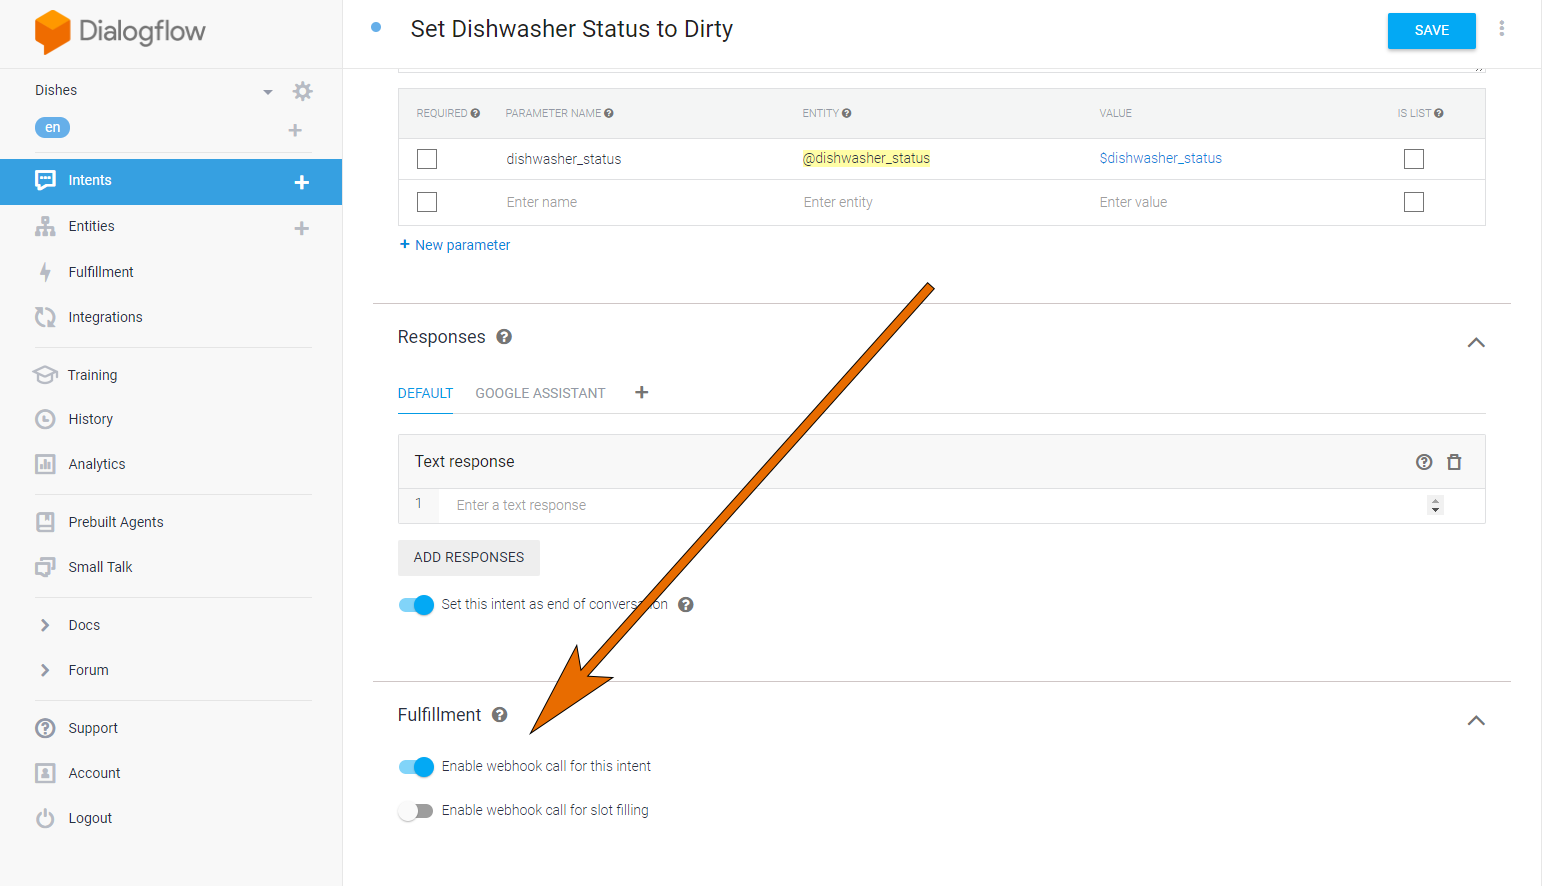Open the agent settings gear icon
The image size is (1542, 886).
click(303, 90)
